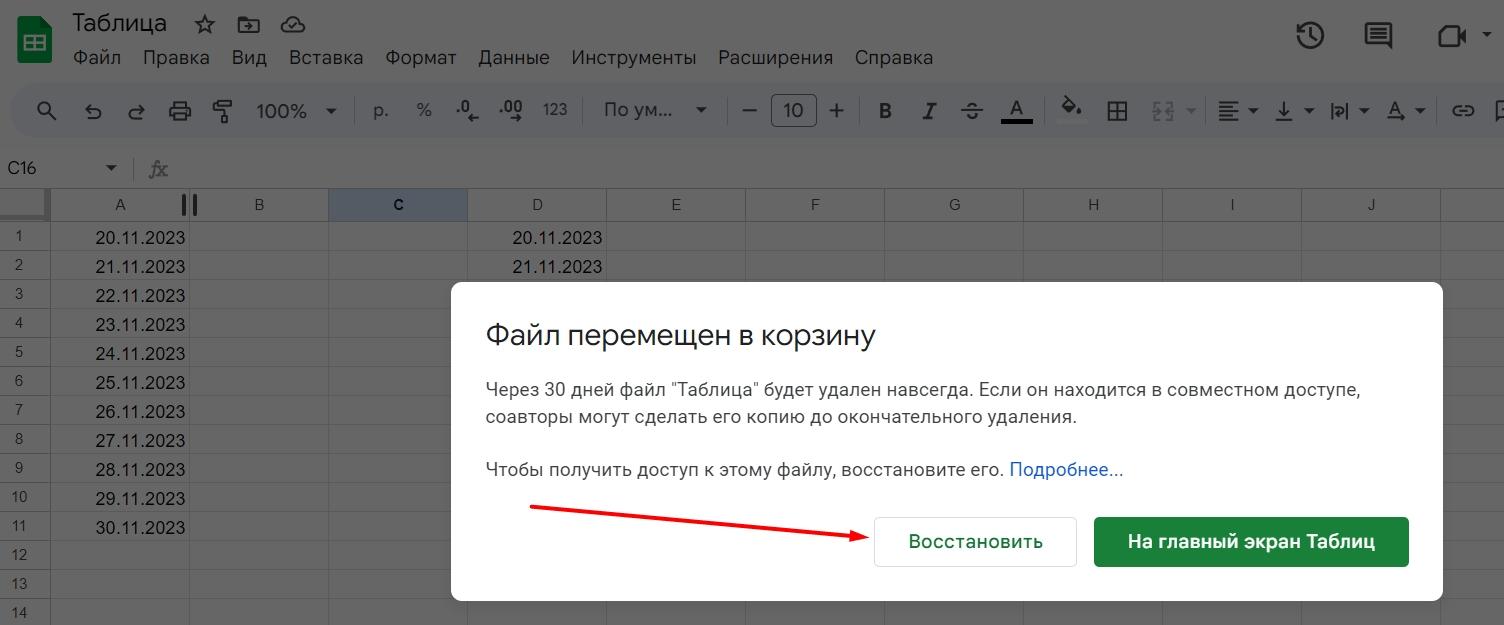This screenshot has height=625, width=1504.
Task: Click the Restore (Восстановить) button
Action: 975,542
